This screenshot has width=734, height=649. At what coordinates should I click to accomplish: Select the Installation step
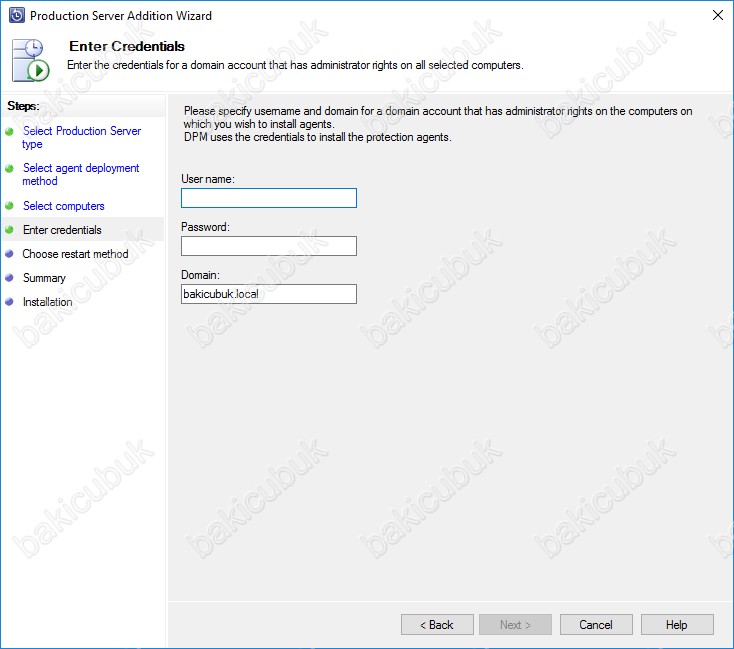[x=48, y=302]
